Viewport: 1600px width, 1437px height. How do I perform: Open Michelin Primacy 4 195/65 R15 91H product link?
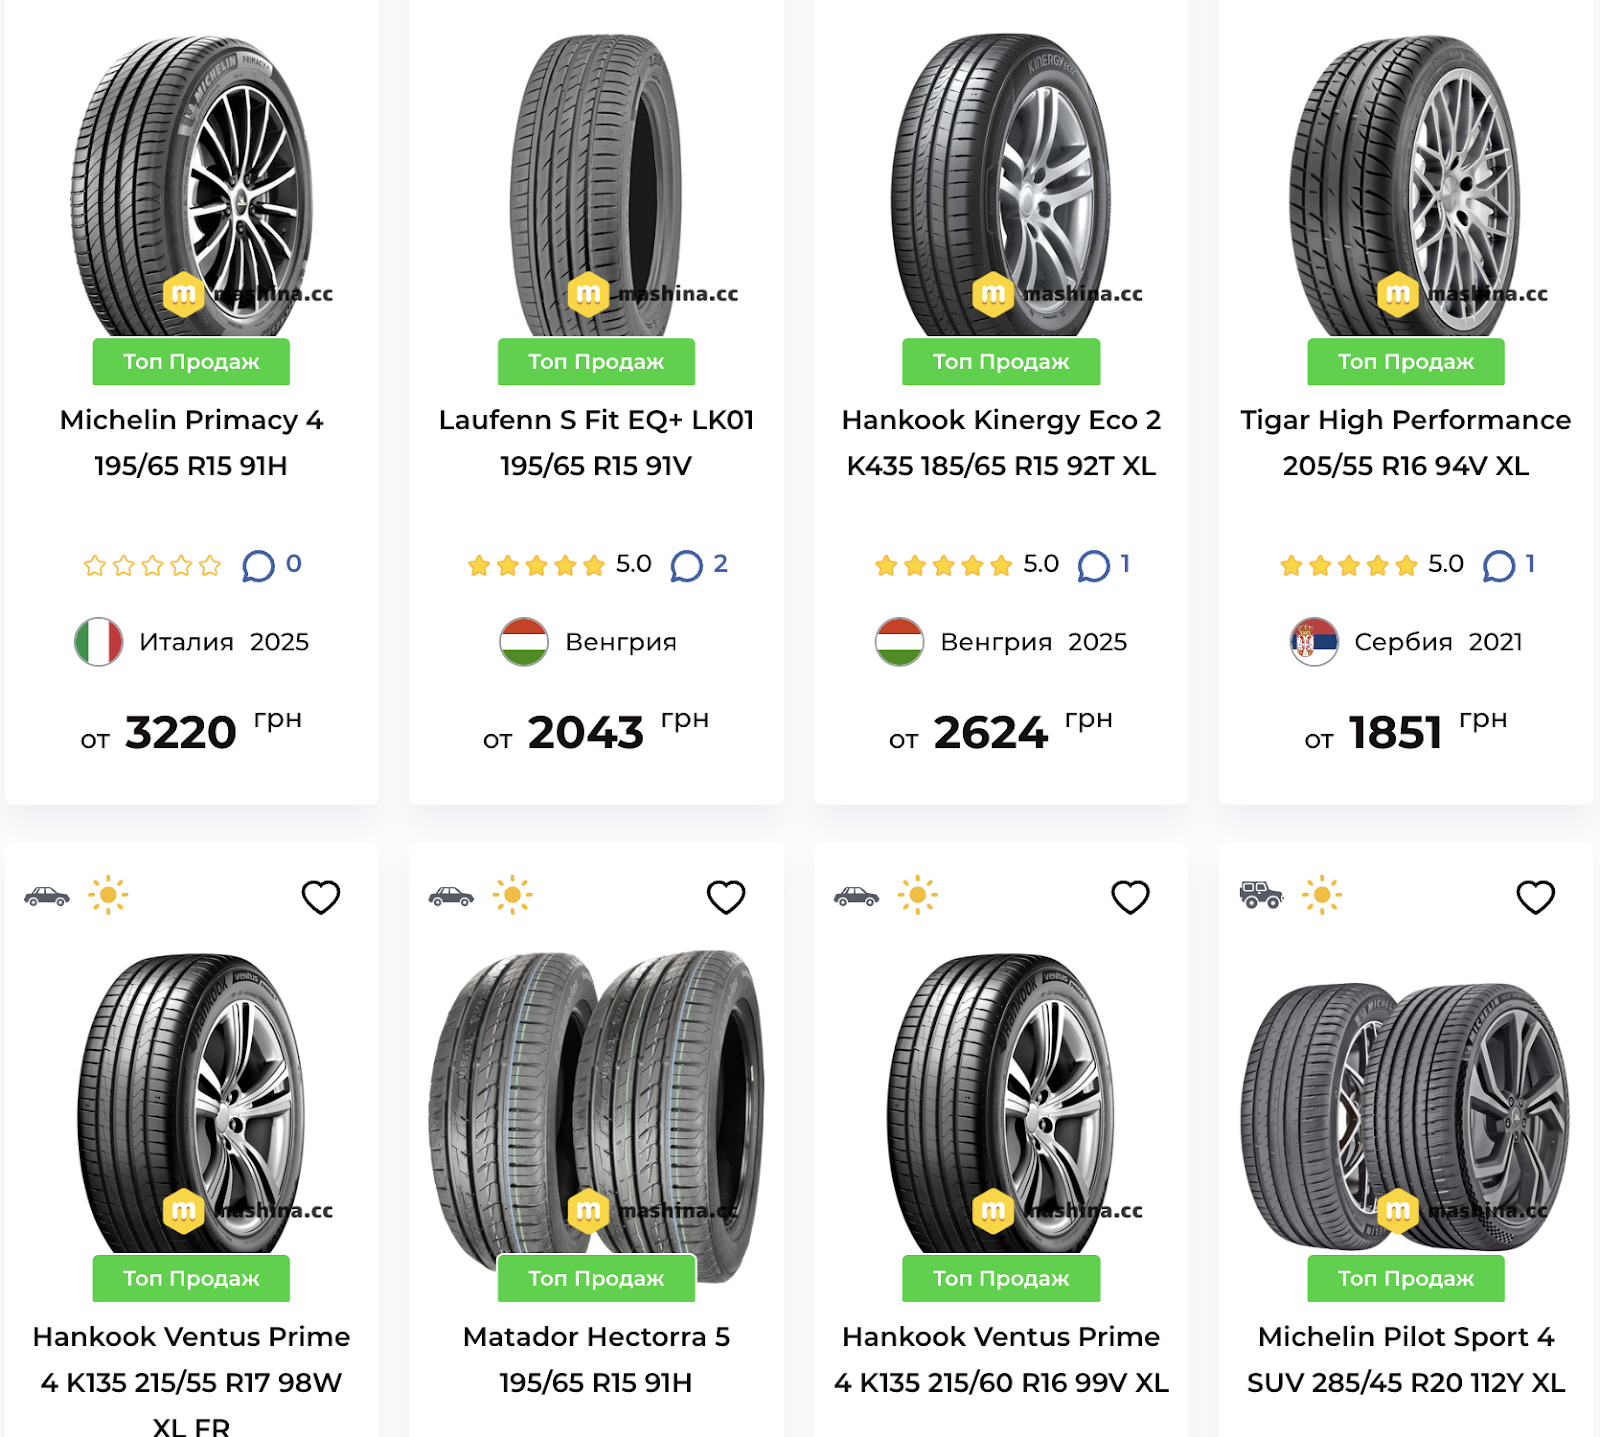click(191, 442)
